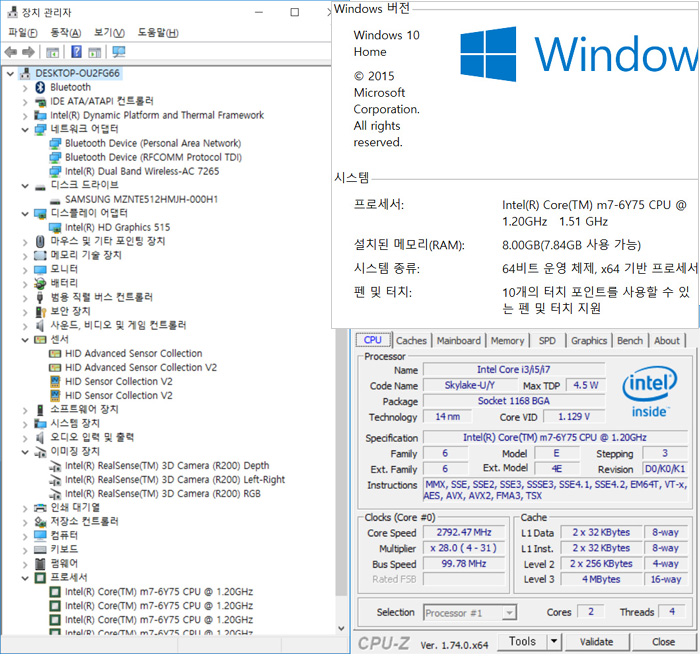
Task: Click the Close button in CPU-Z
Action: pyautogui.click(x=663, y=642)
